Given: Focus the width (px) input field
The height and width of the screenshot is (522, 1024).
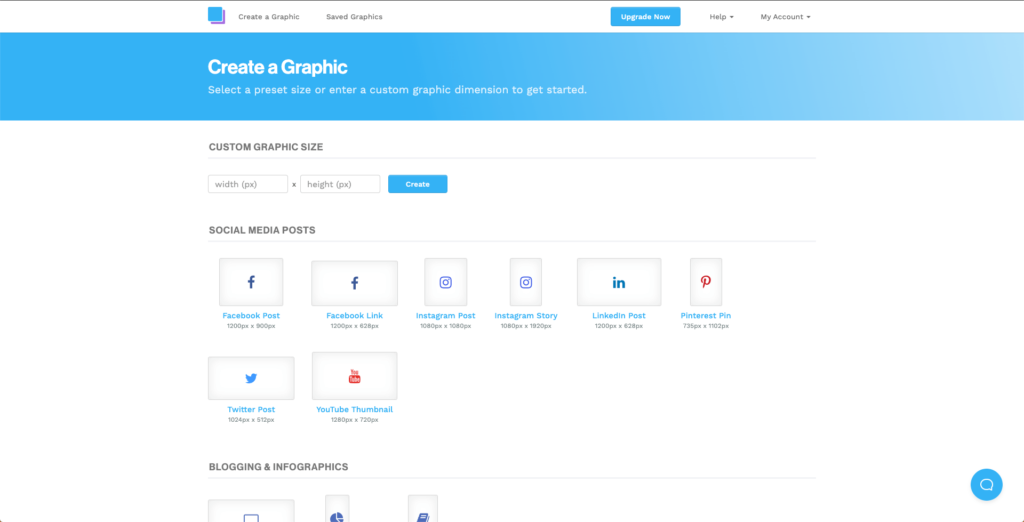Looking at the screenshot, I should click(x=248, y=184).
